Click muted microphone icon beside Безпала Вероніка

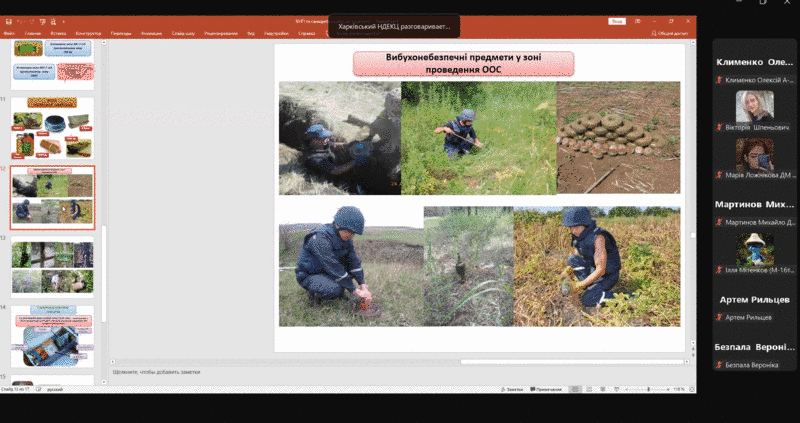tap(719, 365)
